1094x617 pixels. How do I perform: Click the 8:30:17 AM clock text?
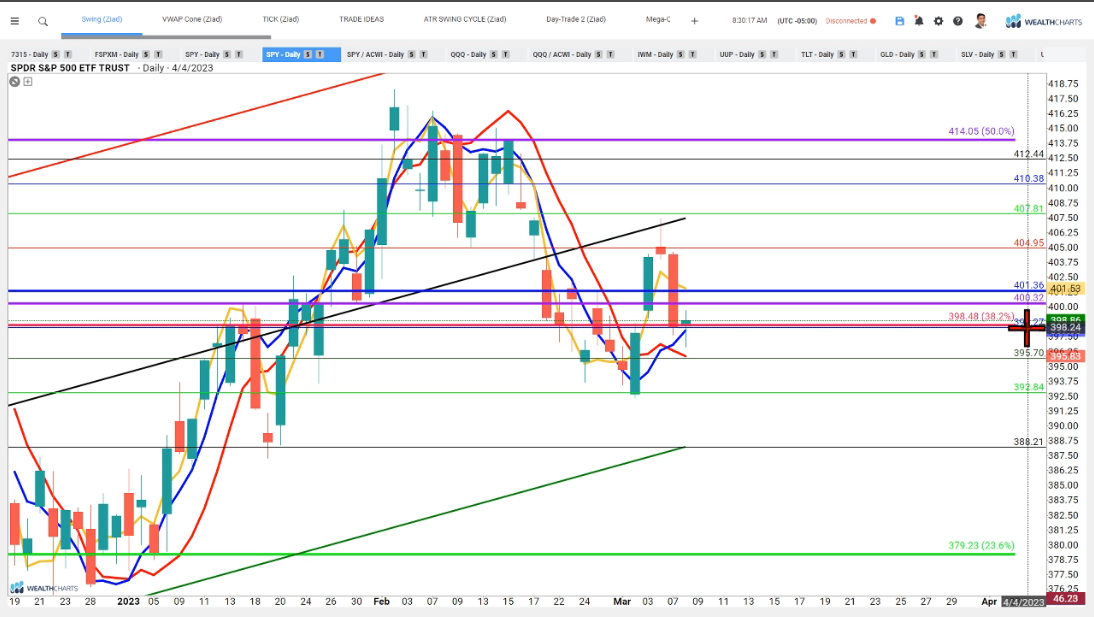(749, 21)
